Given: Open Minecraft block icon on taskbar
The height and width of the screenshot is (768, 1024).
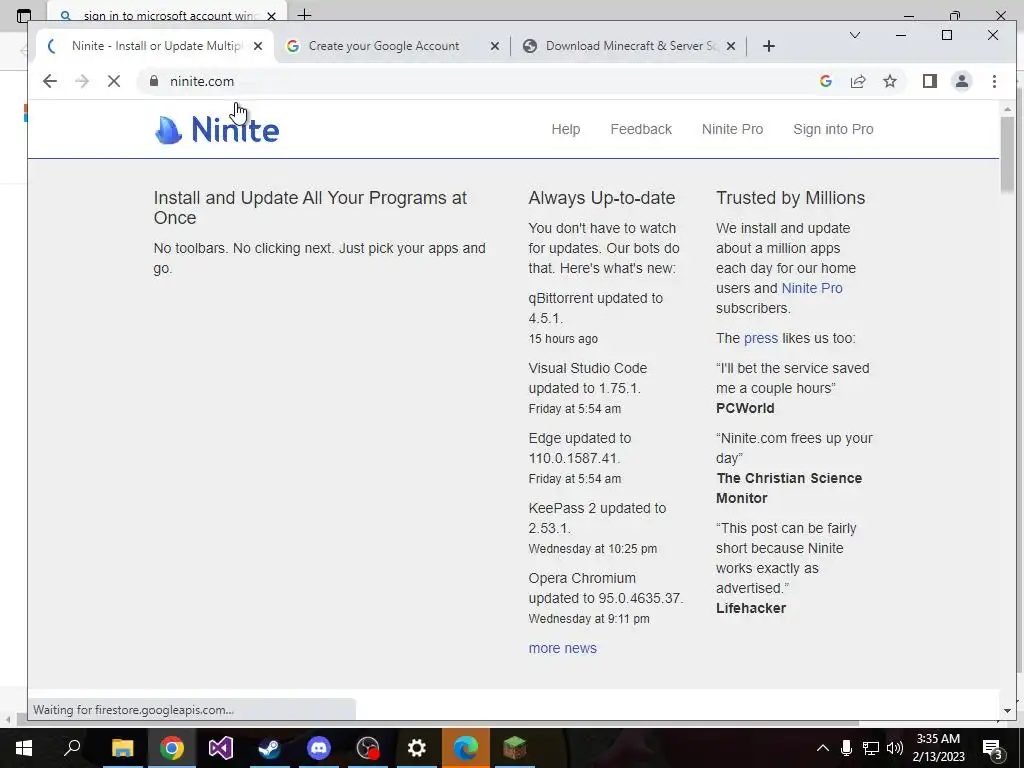Looking at the screenshot, I should (515, 748).
